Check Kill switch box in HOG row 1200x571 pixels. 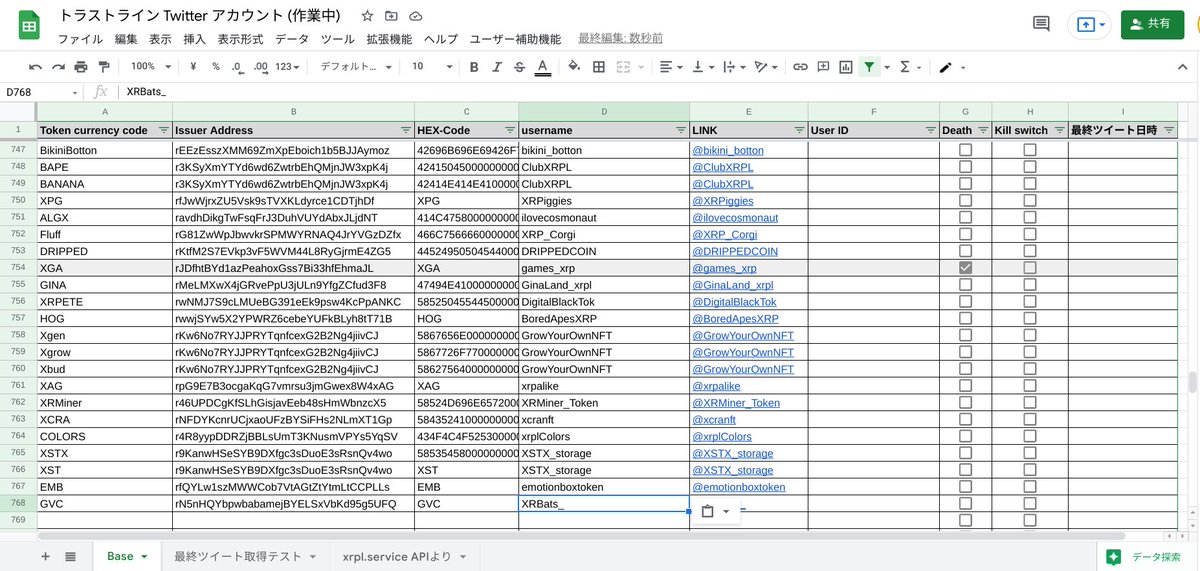point(1030,319)
